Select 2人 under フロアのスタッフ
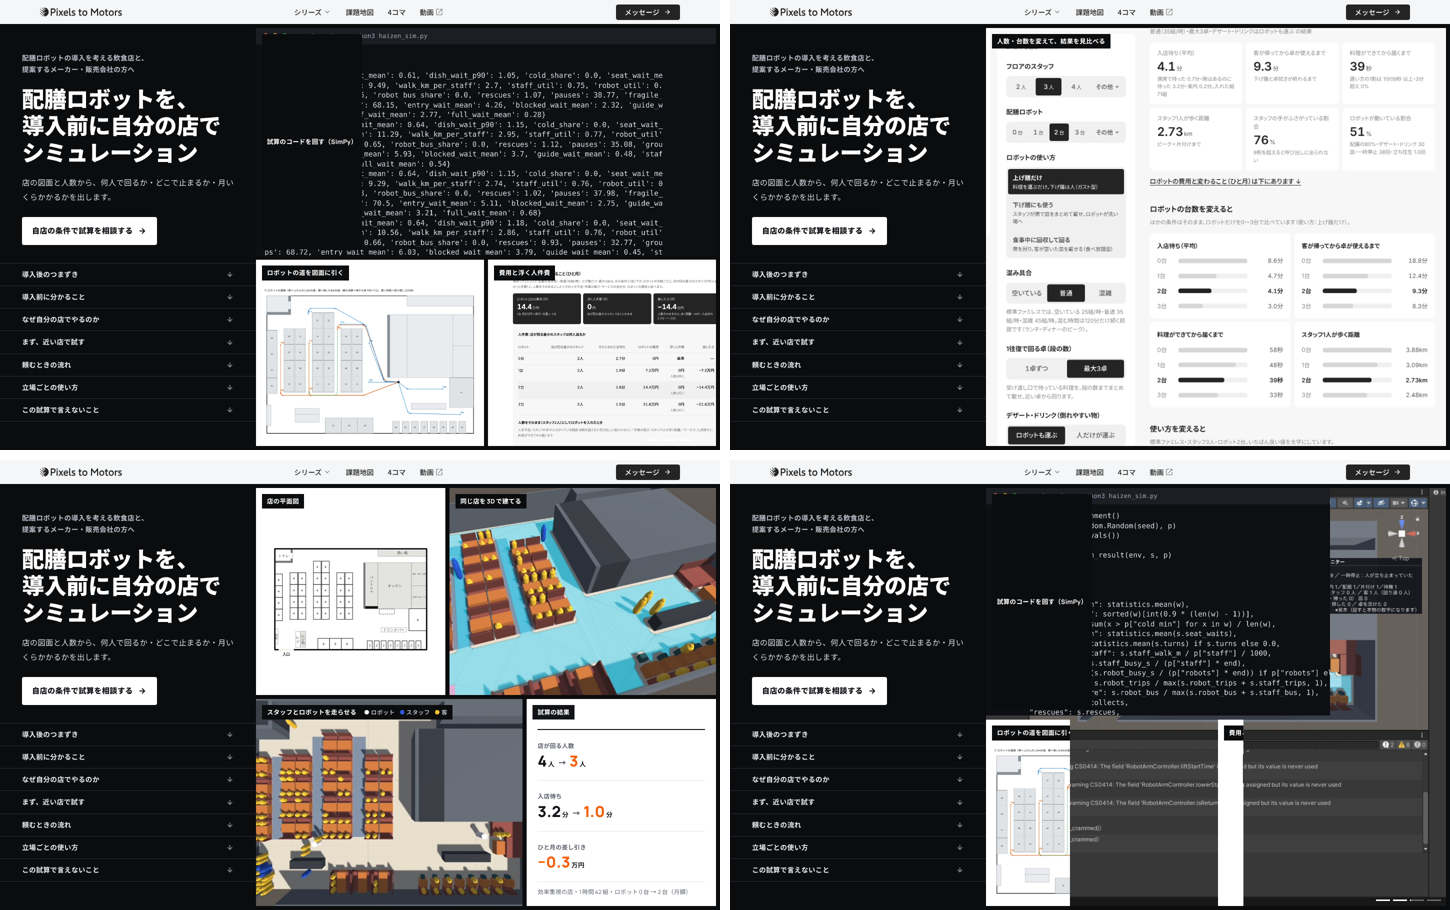 pos(1020,87)
